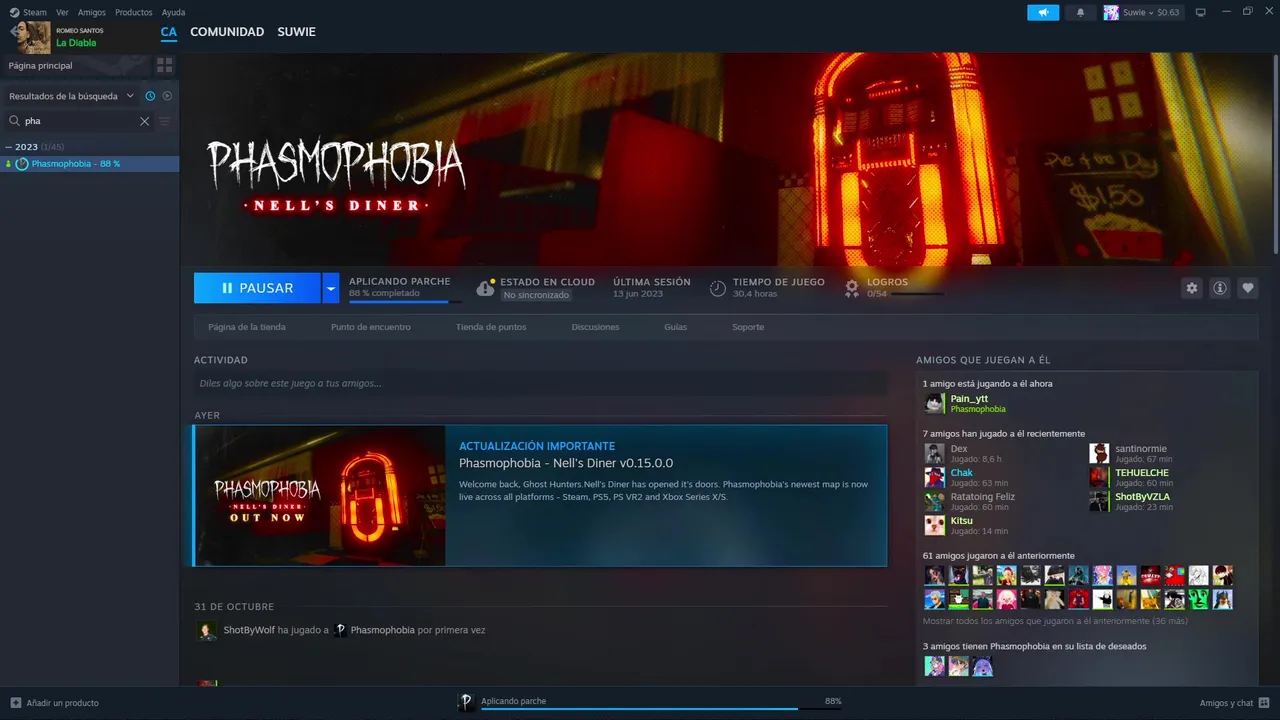Add a product with Añadir un producto

[x=55, y=703]
